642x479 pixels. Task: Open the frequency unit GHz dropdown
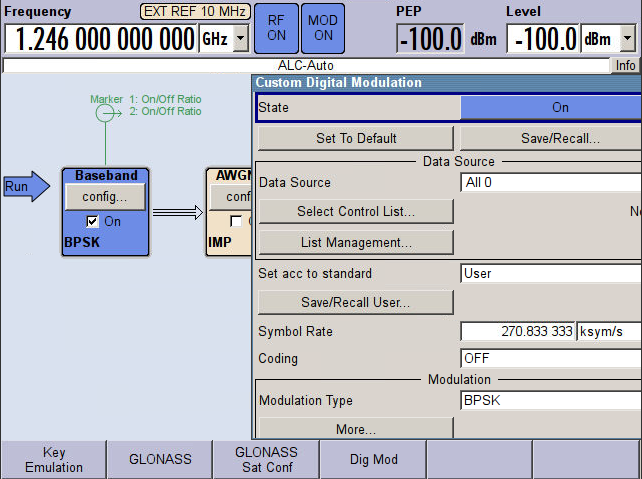[240, 40]
